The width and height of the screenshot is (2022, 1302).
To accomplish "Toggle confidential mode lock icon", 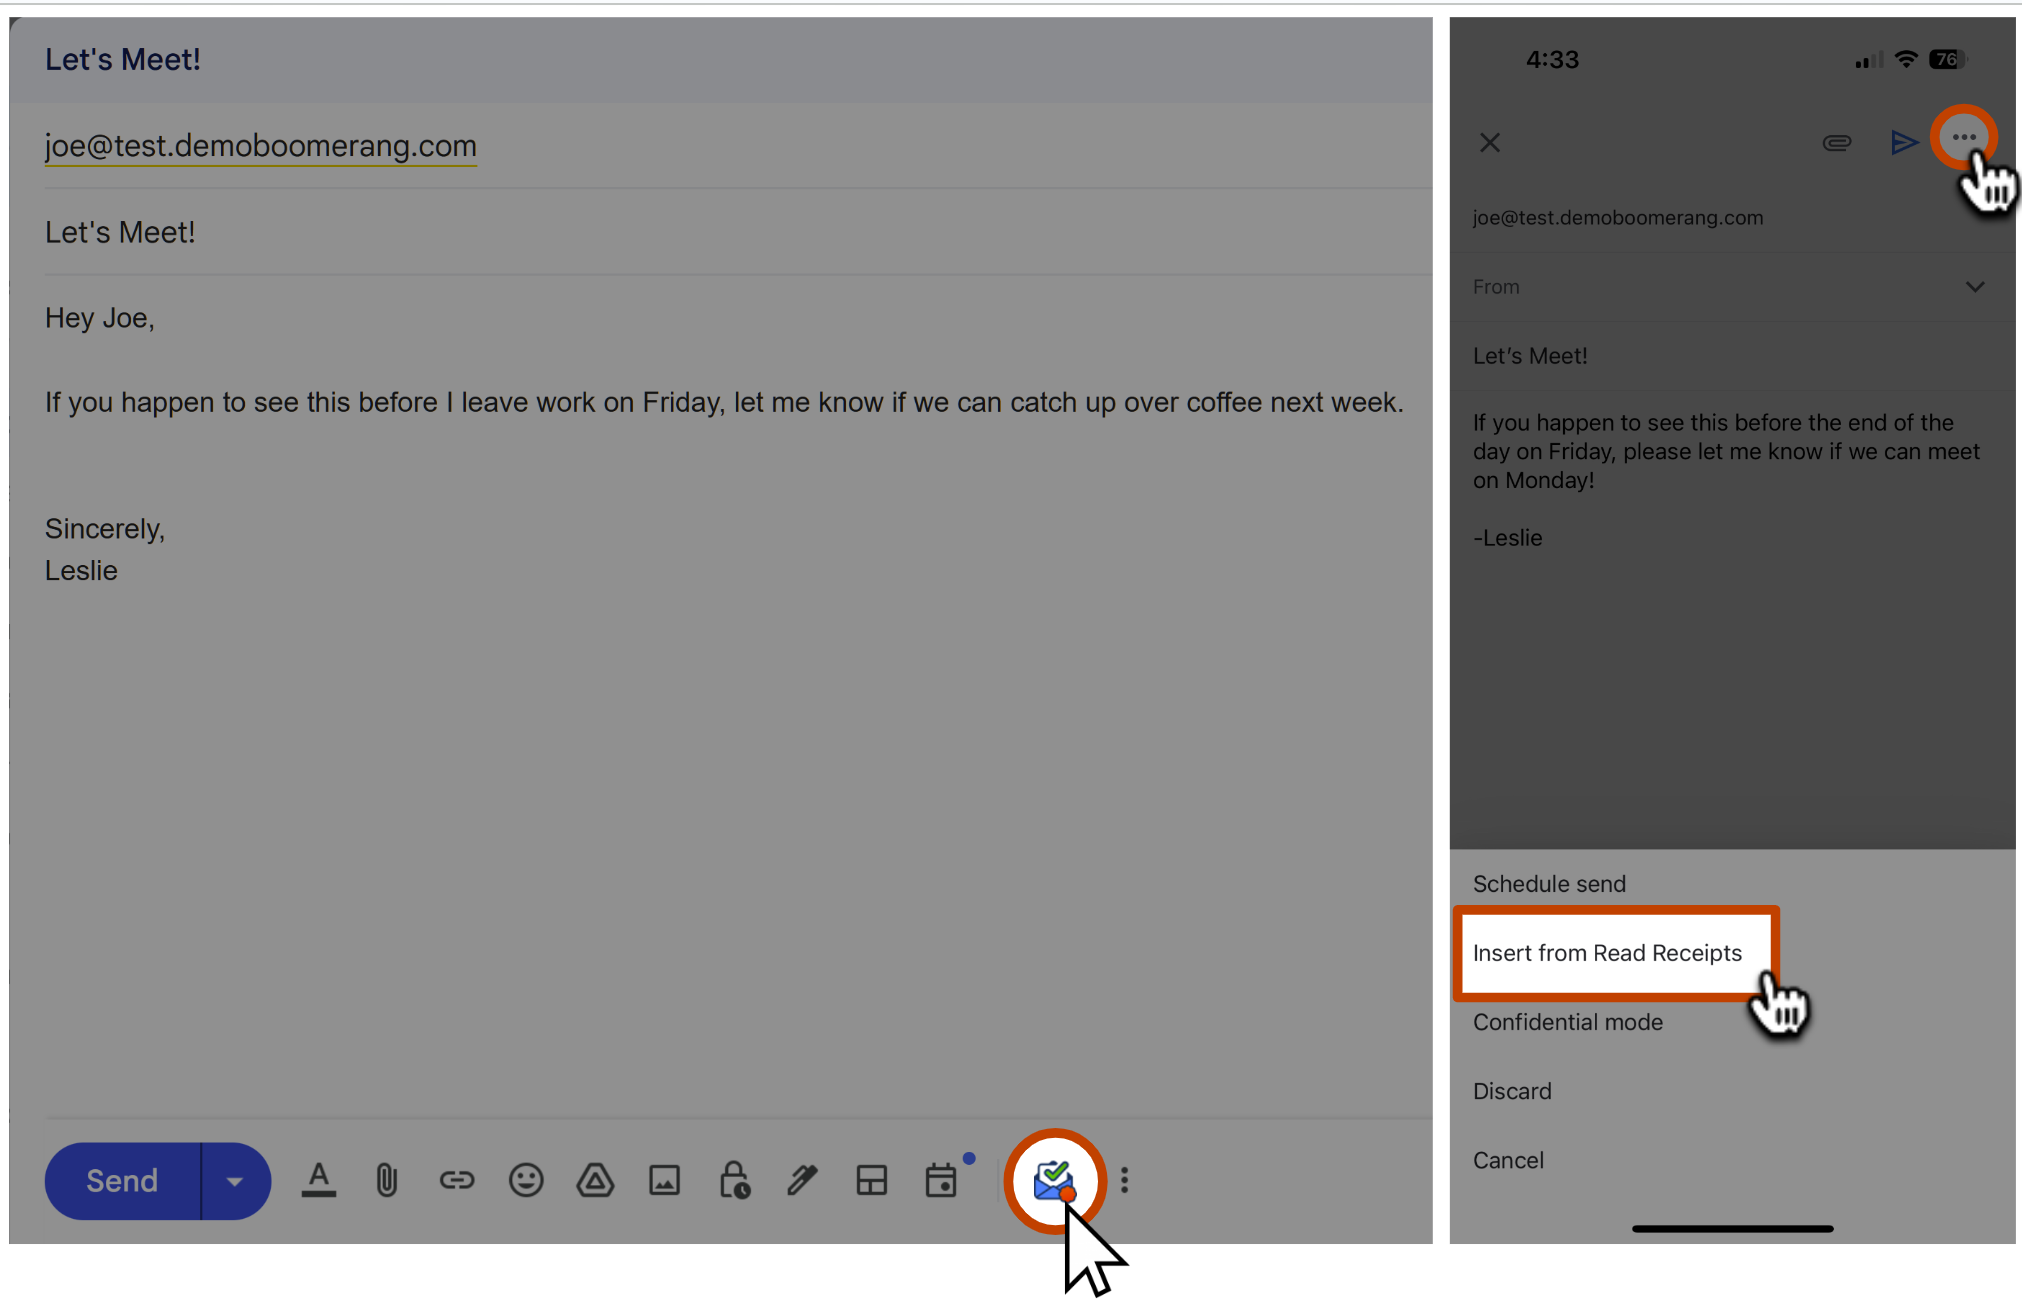I will (x=734, y=1180).
